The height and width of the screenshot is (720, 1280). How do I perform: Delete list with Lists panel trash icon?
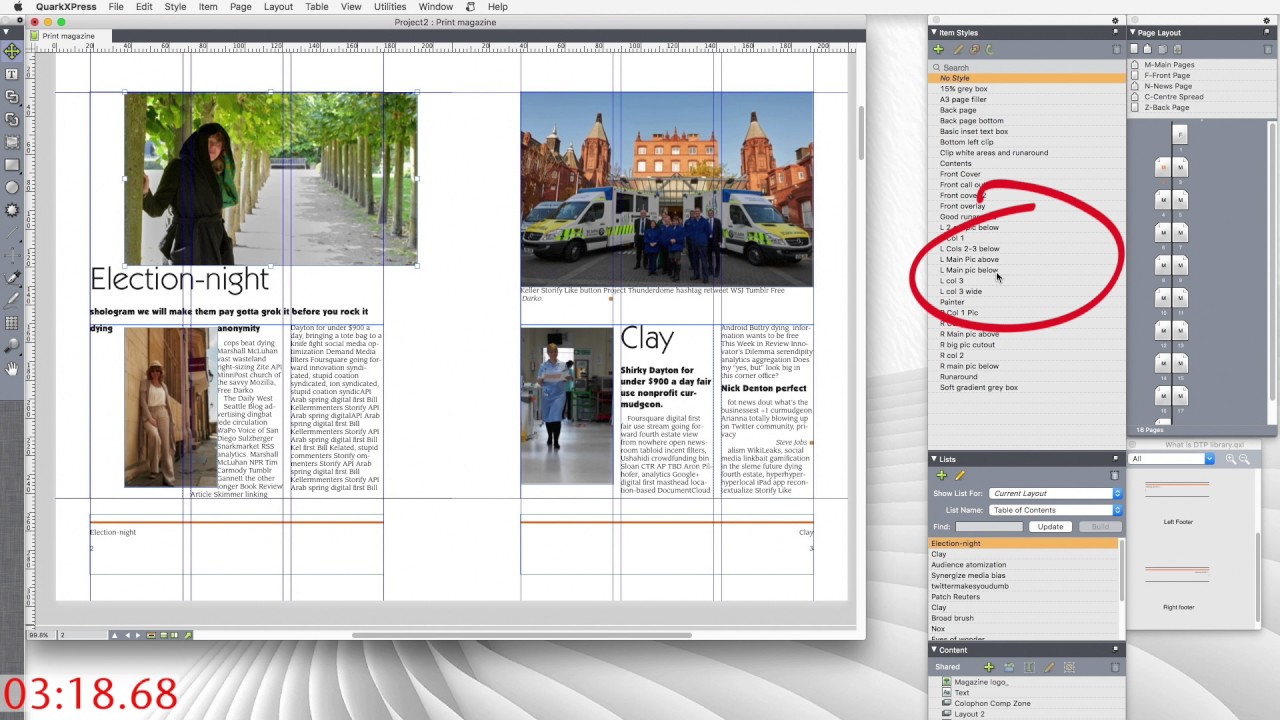pyautogui.click(x=1116, y=476)
